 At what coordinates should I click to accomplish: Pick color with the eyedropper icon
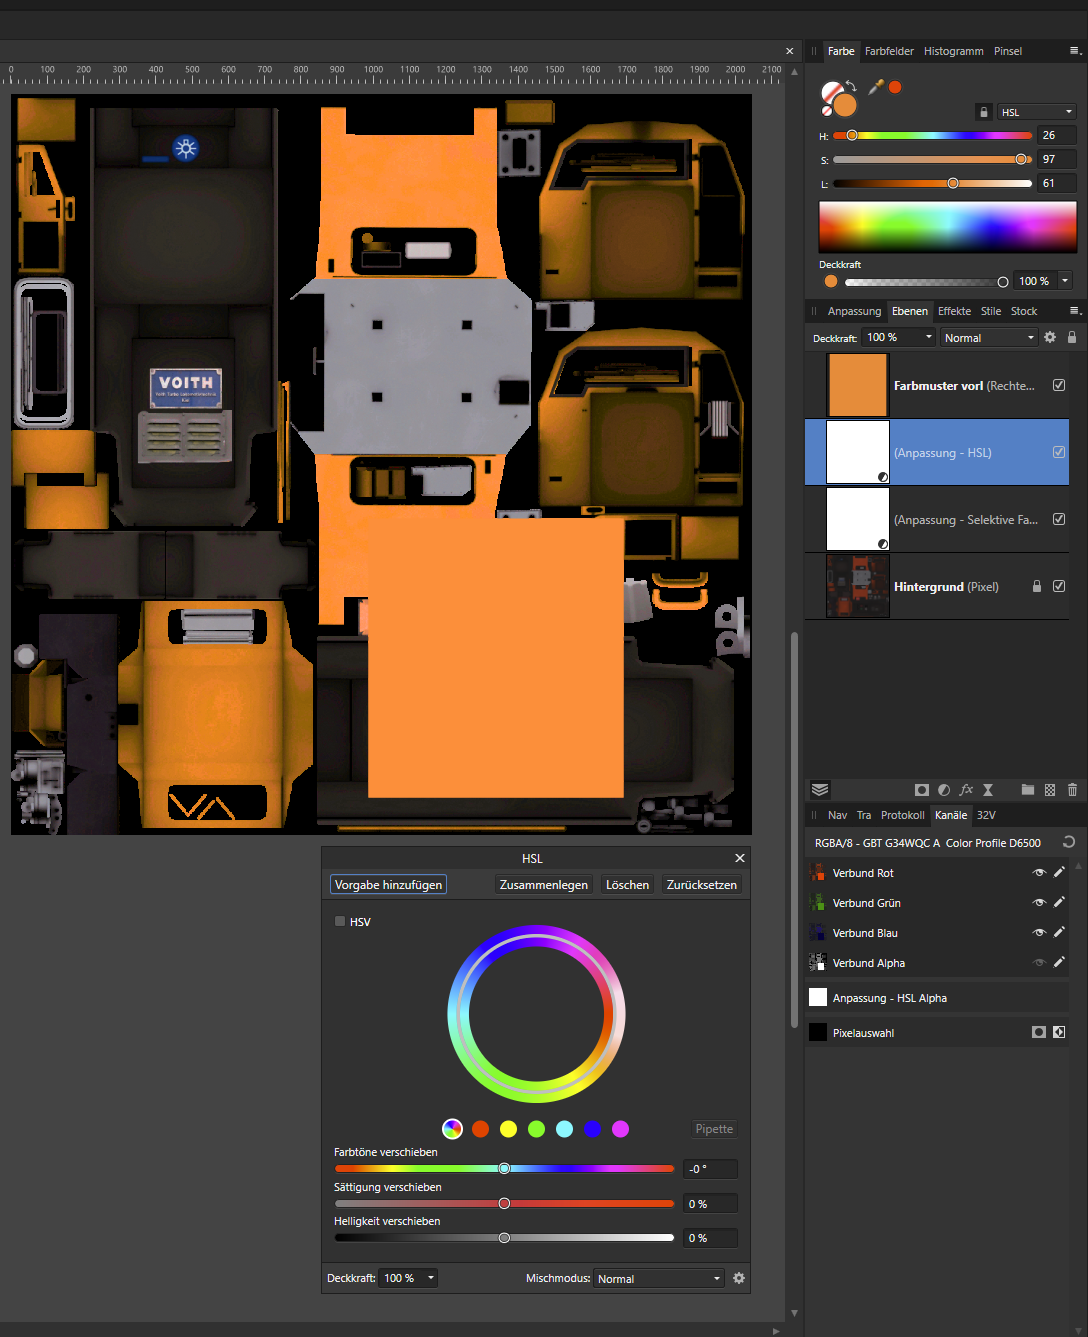coord(876,88)
